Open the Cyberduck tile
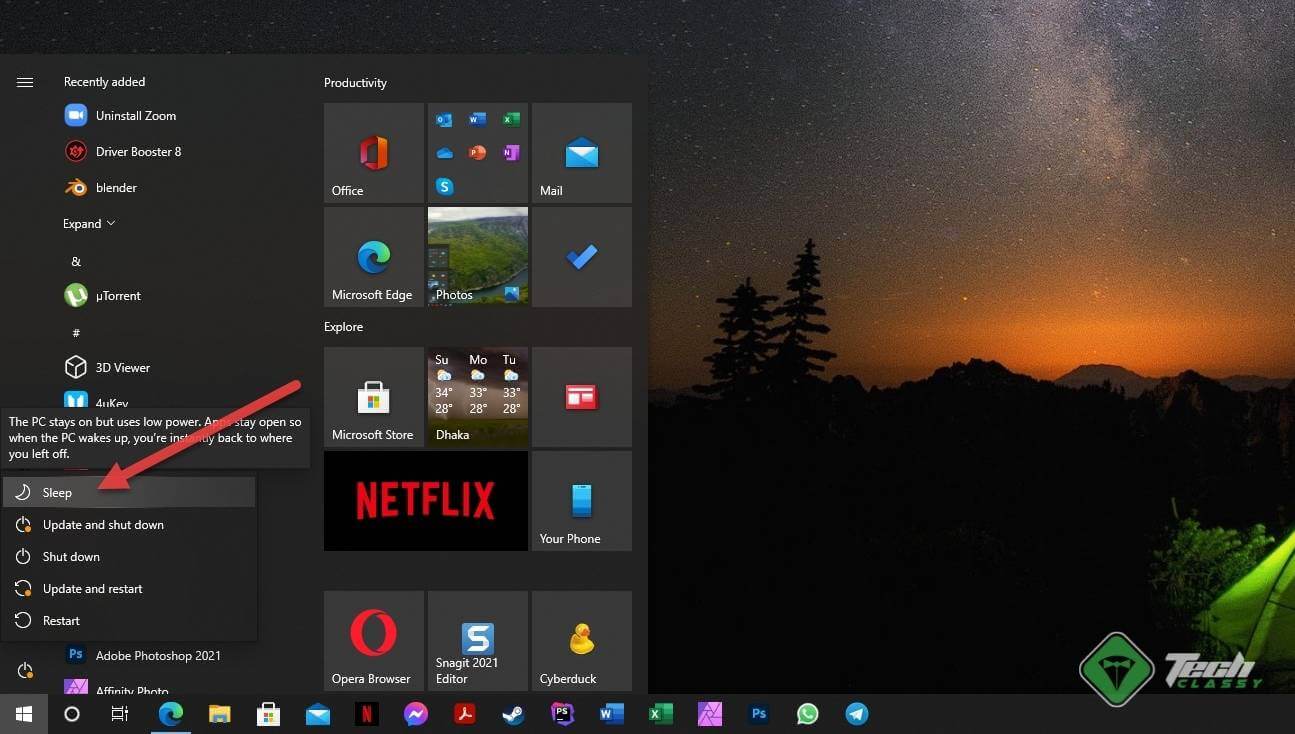 581,640
